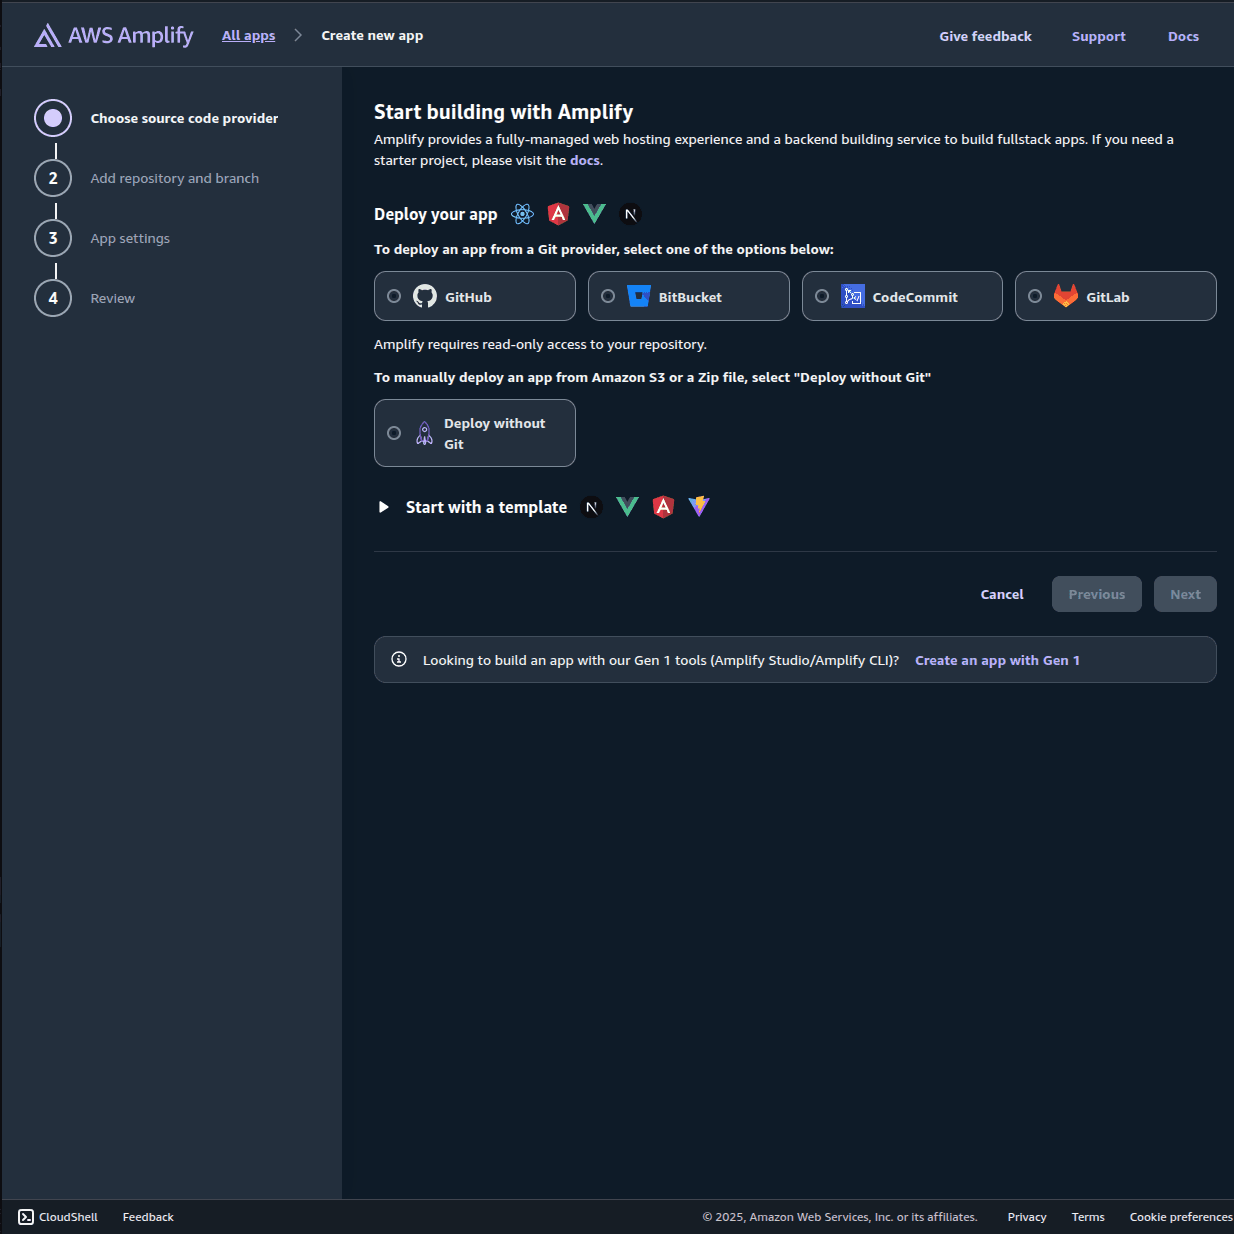1234x1234 pixels.
Task: Open the Docs link in the header
Action: point(1183,36)
